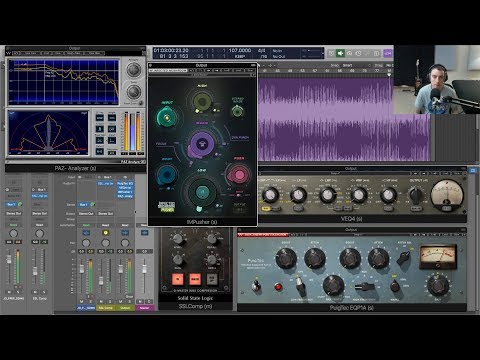Viewport: 480px width, 360px height.
Task: Click the PuigTec low boost knob
Action: coord(286,257)
